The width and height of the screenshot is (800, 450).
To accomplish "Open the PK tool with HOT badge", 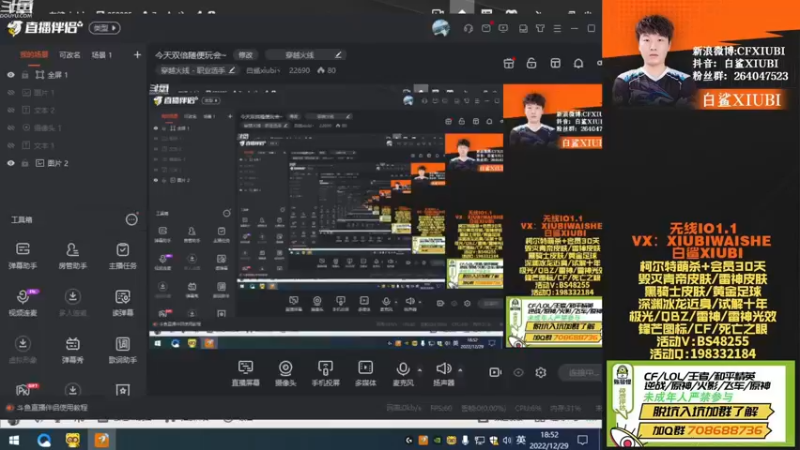I will [23, 390].
